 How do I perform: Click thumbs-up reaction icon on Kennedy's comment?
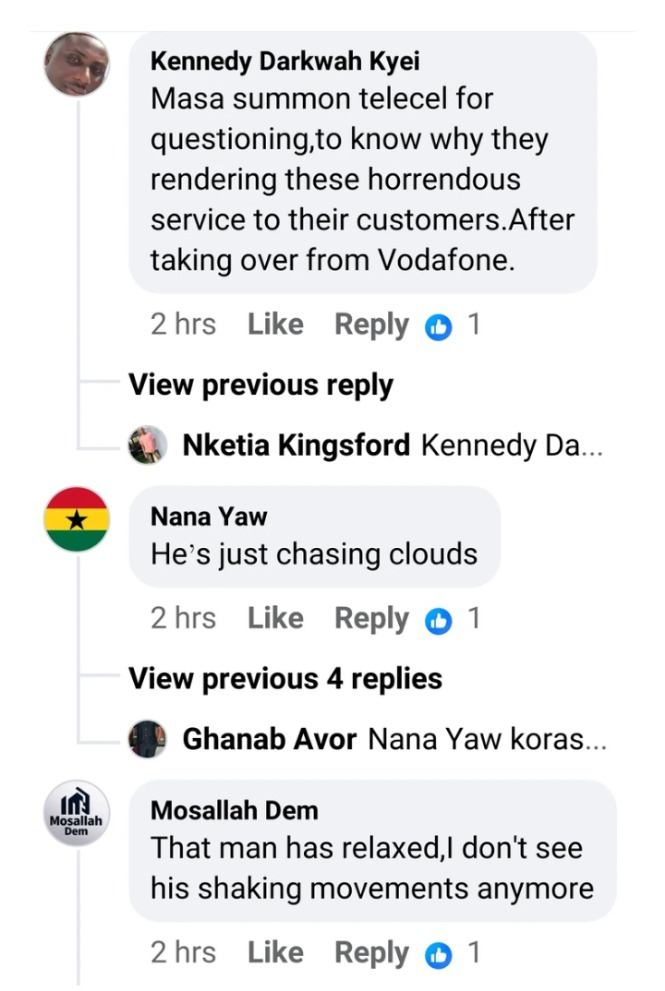click(438, 326)
